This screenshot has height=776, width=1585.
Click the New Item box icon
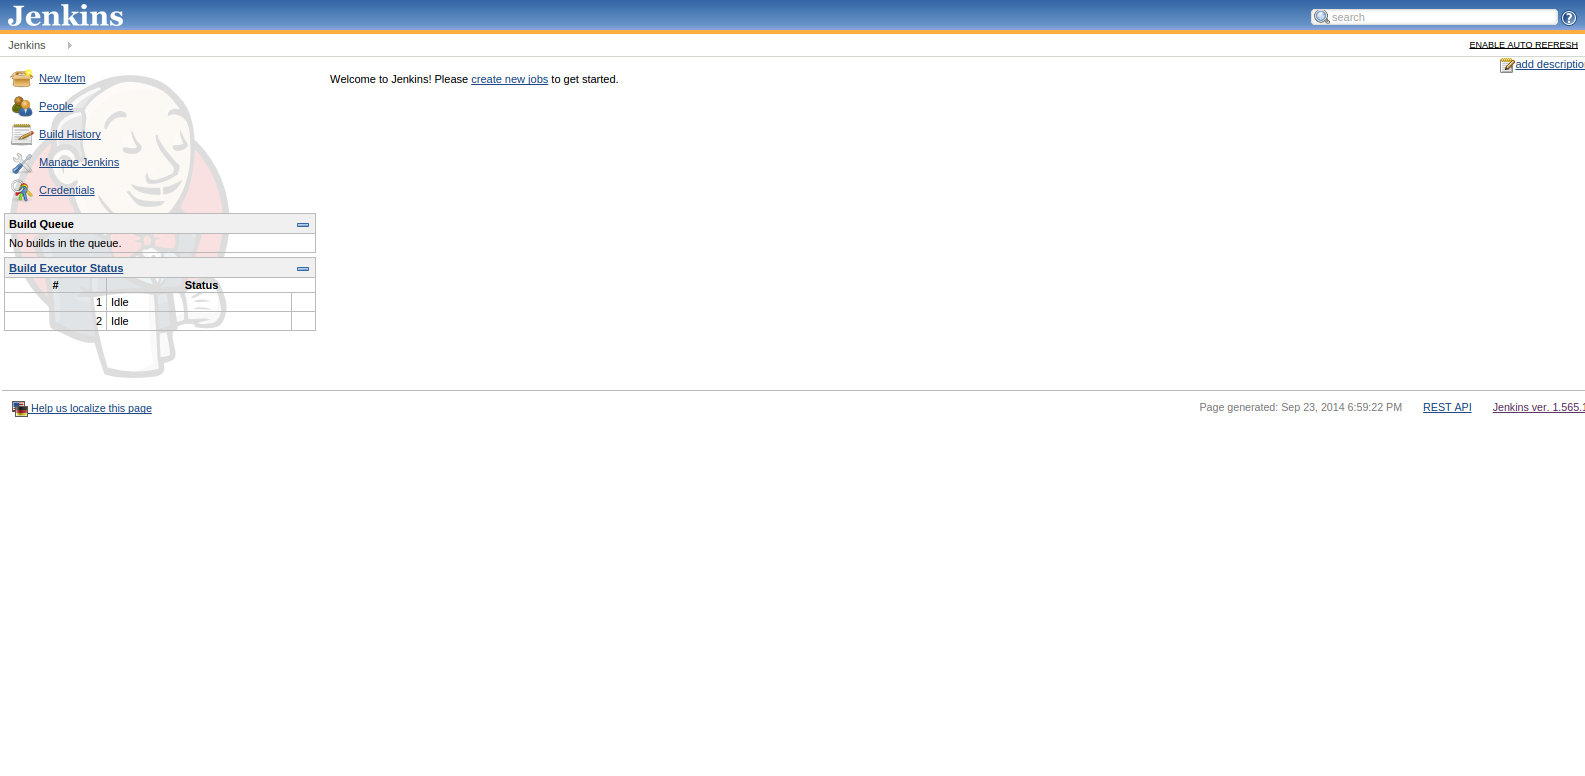pyautogui.click(x=22, y=78)
